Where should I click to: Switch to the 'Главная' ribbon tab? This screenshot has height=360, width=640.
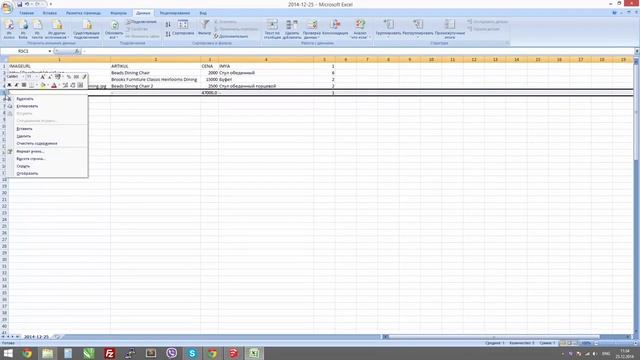[x=27, y=13]
